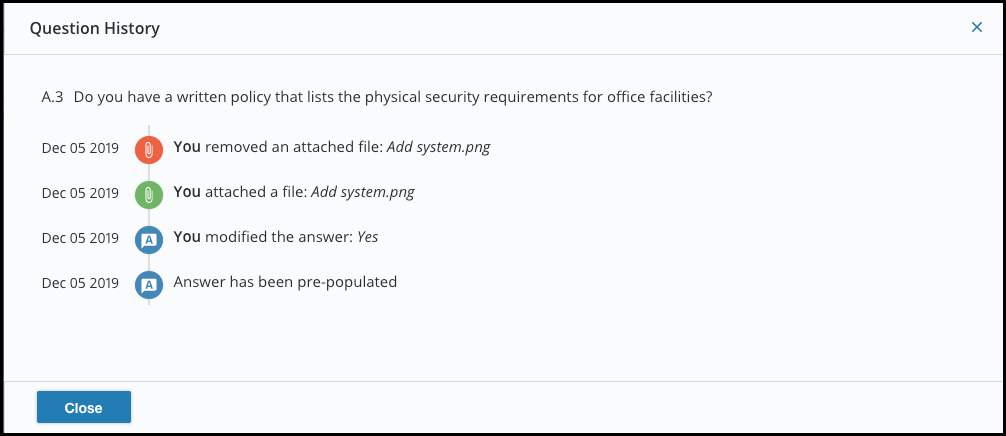Click bold You in attached file entry

[187, 192]
